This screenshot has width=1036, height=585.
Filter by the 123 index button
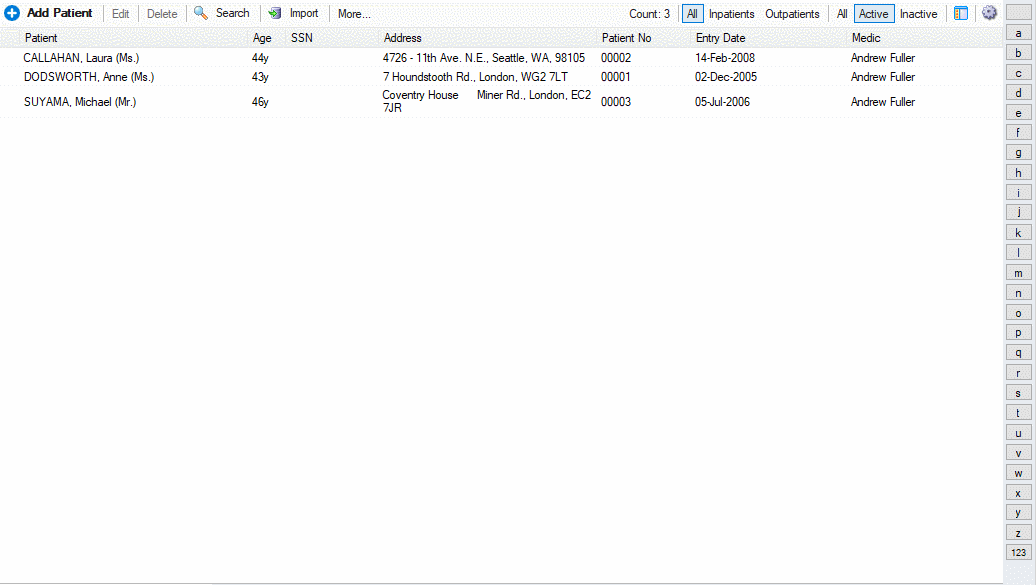tap(1018, 552)
